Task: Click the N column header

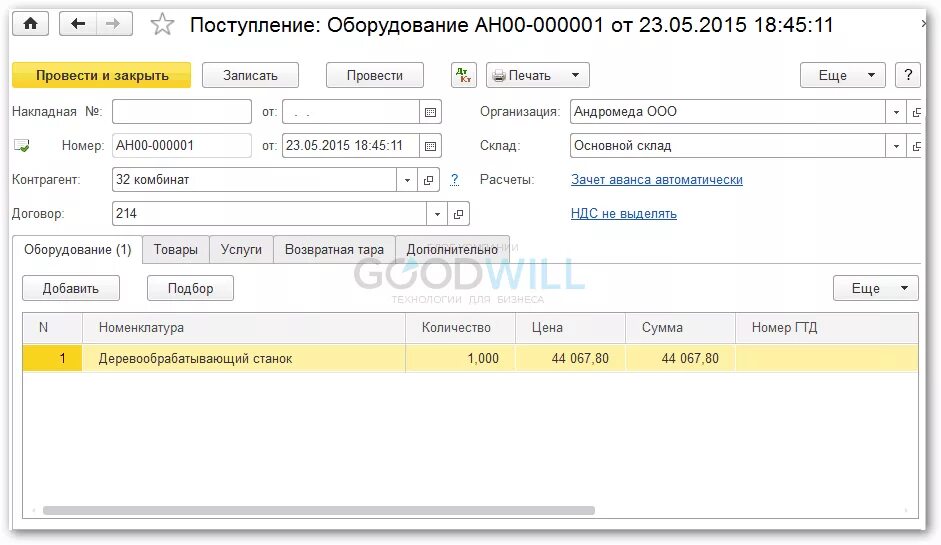Action: coord(52,328)
